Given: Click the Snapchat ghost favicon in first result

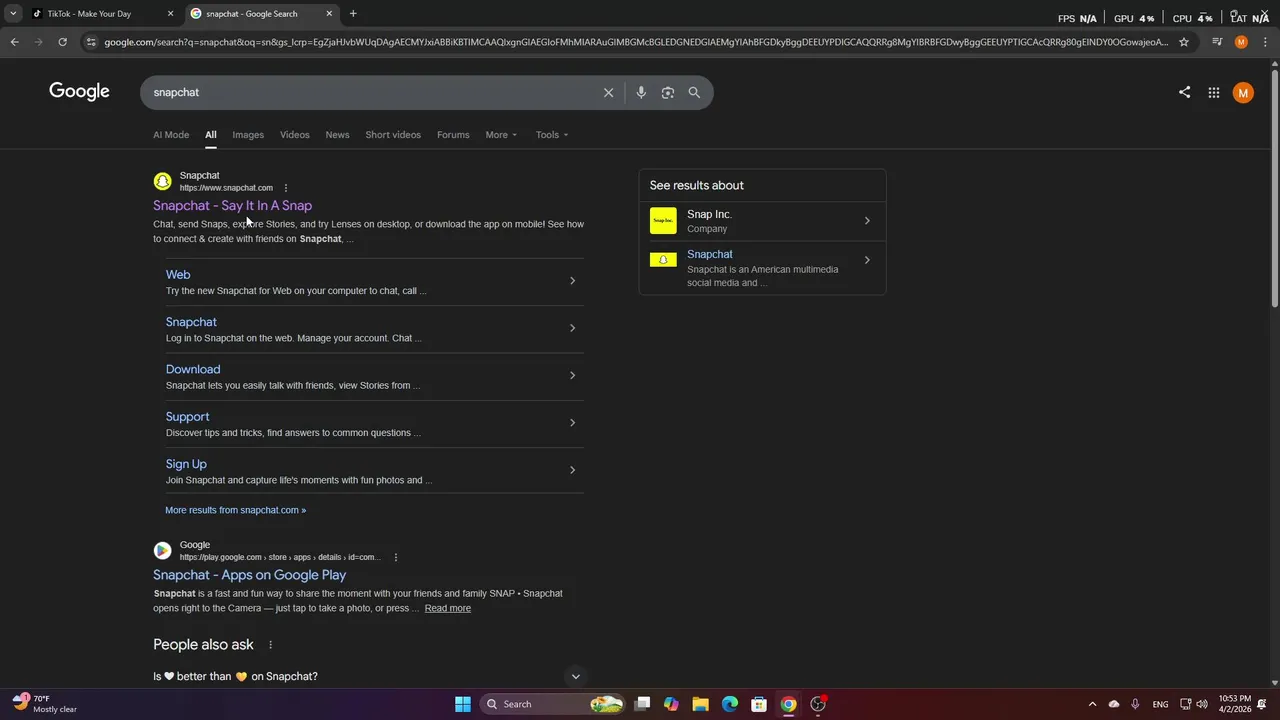Looking at the screenshot, I should pyautogui.click(x=162, y=181).
